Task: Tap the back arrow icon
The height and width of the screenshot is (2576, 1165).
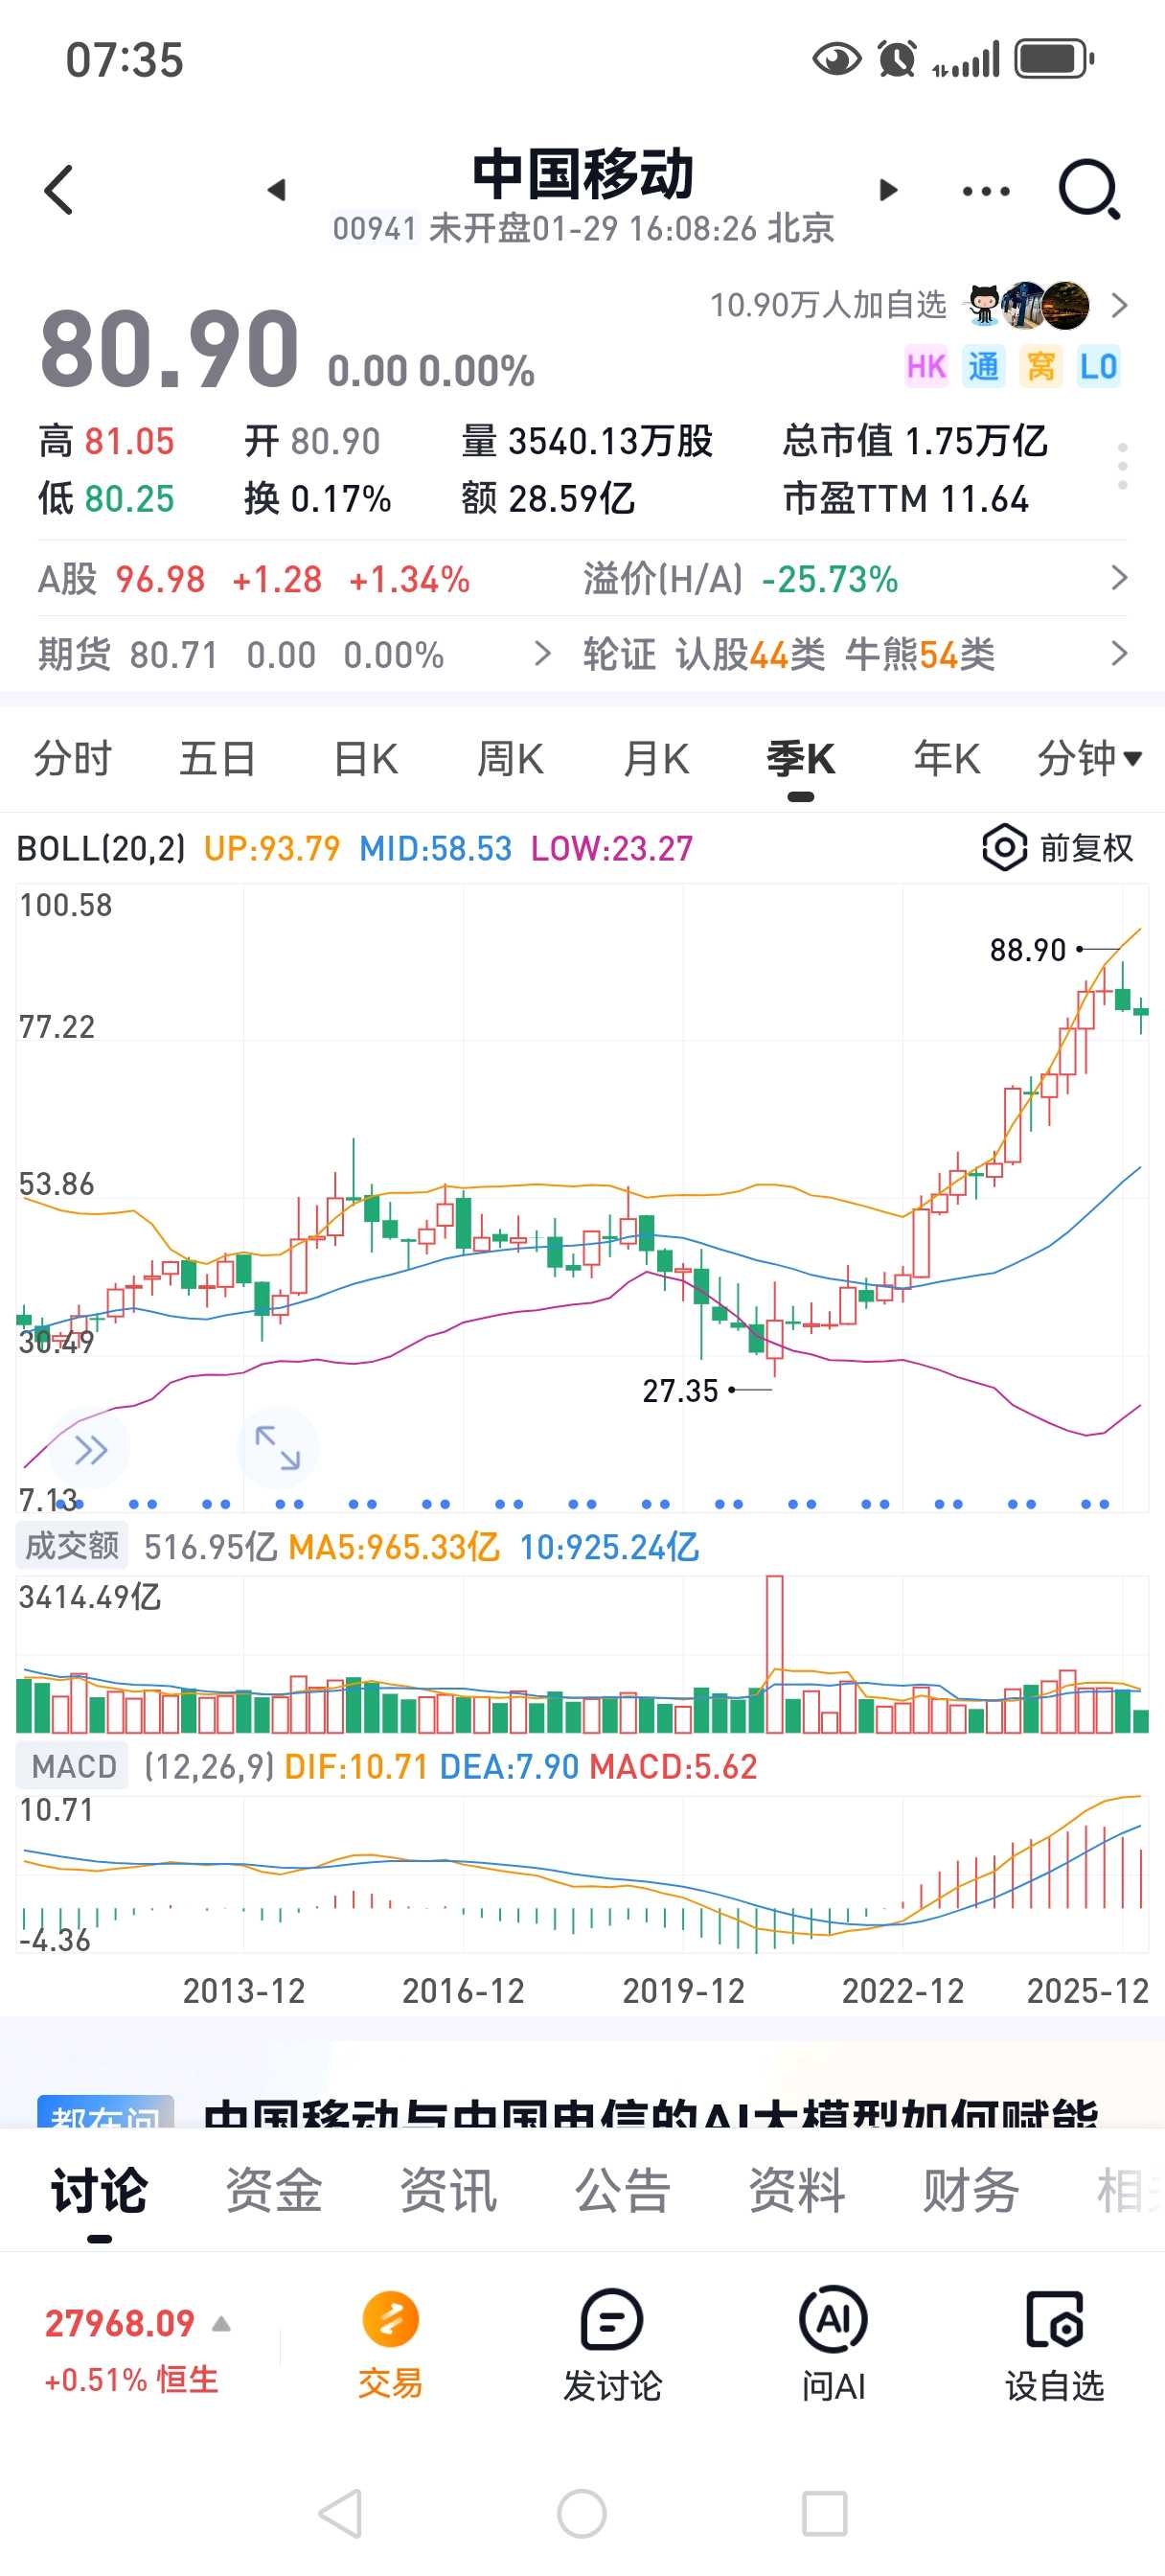Action: (x=59, y=190)
